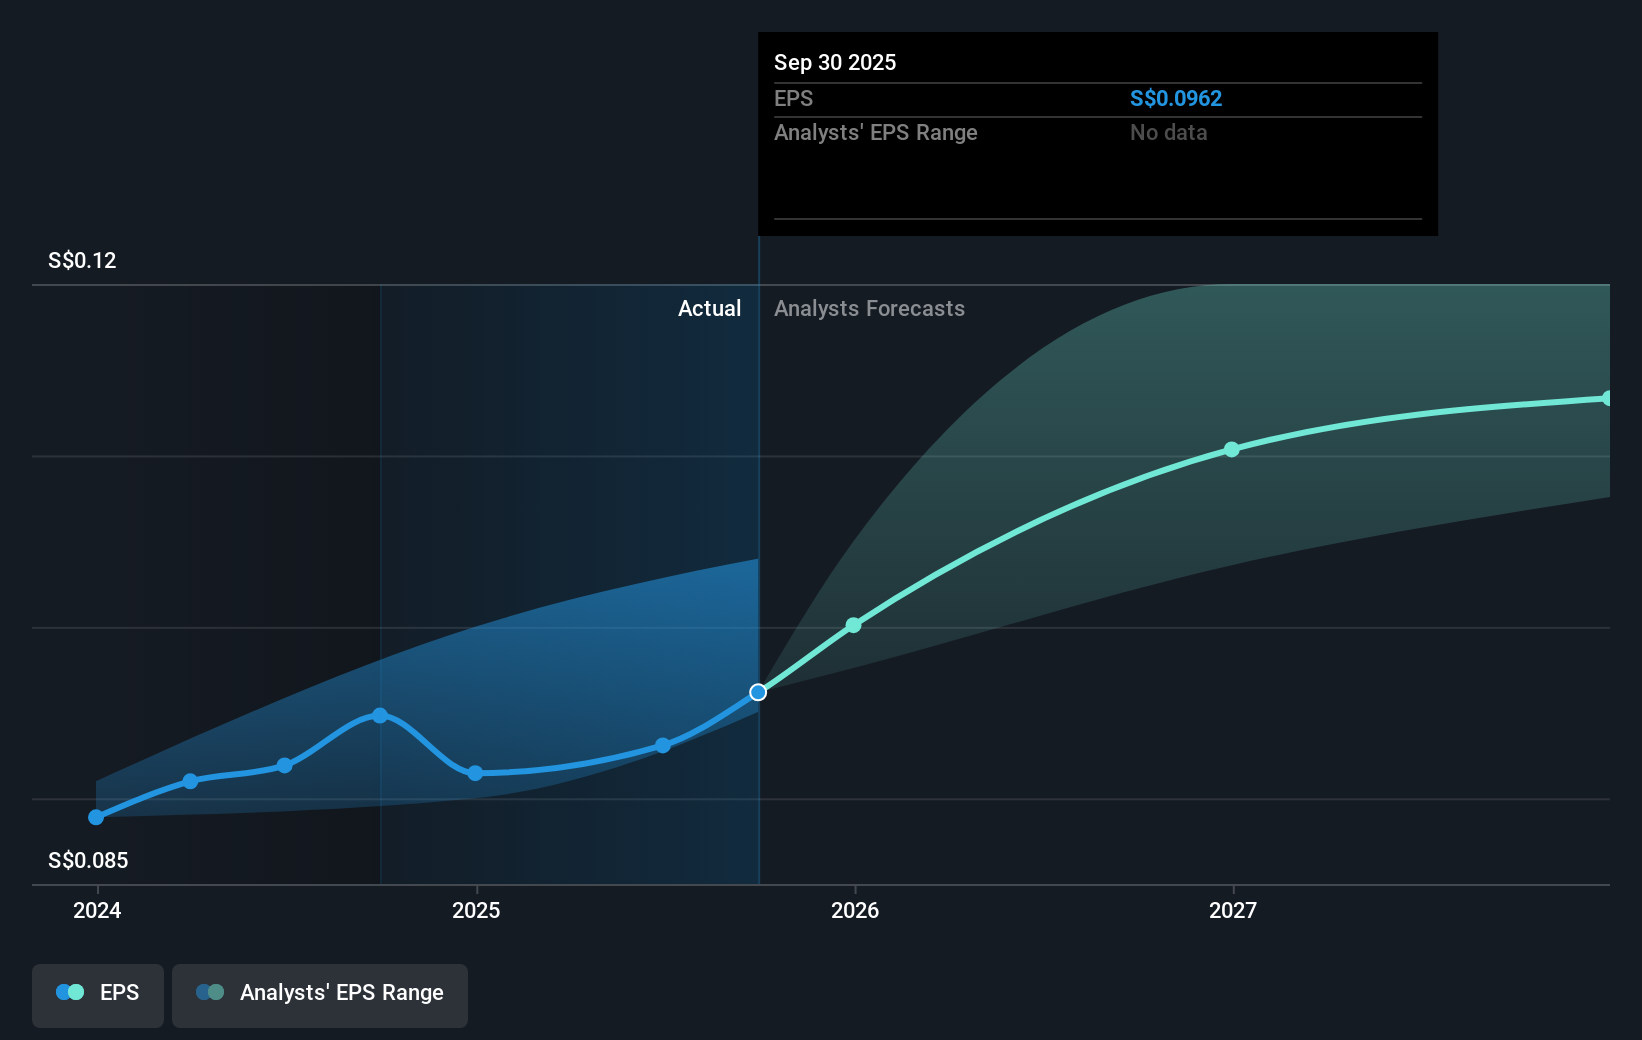Viewport: 1642px width, 1040px height.
Task: Select the 2027 forecast EPS dot
Action: 1231,449
